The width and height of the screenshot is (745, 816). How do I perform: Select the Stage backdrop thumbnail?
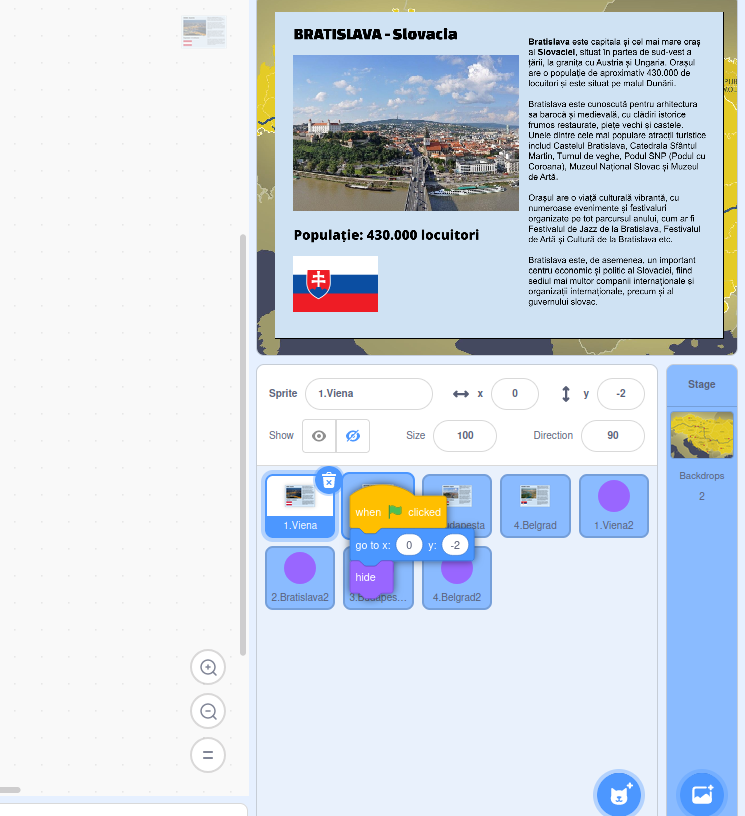click(701, 434)
